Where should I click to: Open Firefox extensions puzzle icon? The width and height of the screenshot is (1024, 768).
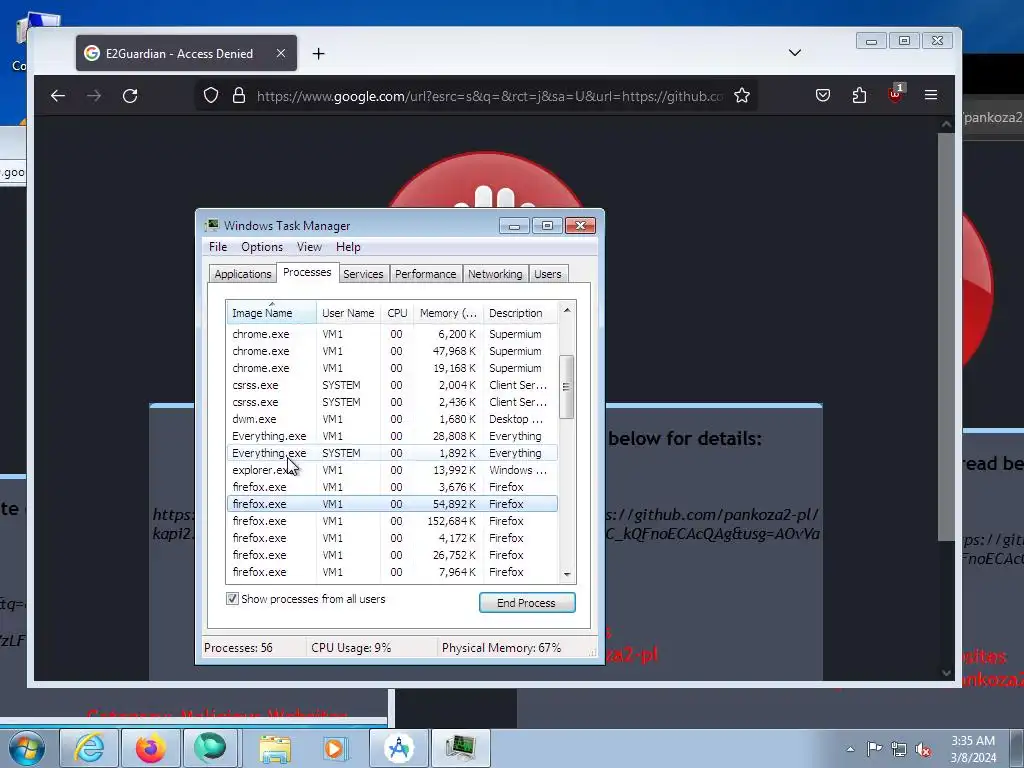859,95
